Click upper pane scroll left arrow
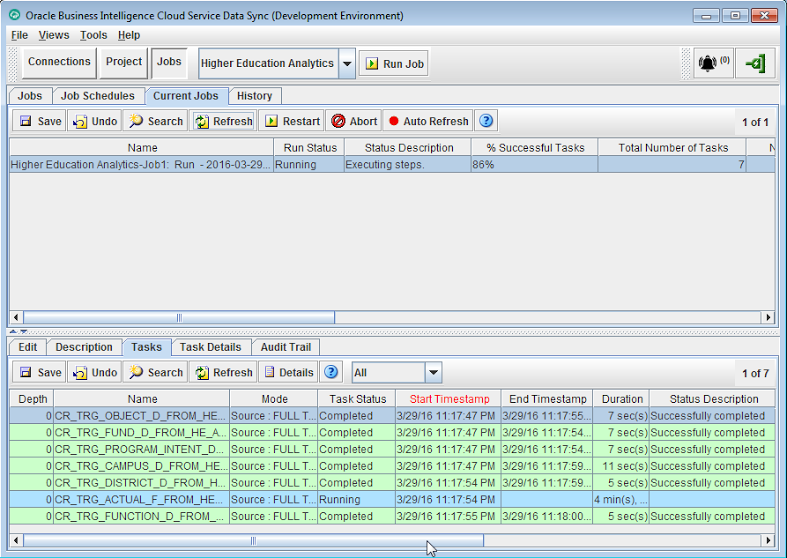 pyautogui.click(x=16, y=317)
